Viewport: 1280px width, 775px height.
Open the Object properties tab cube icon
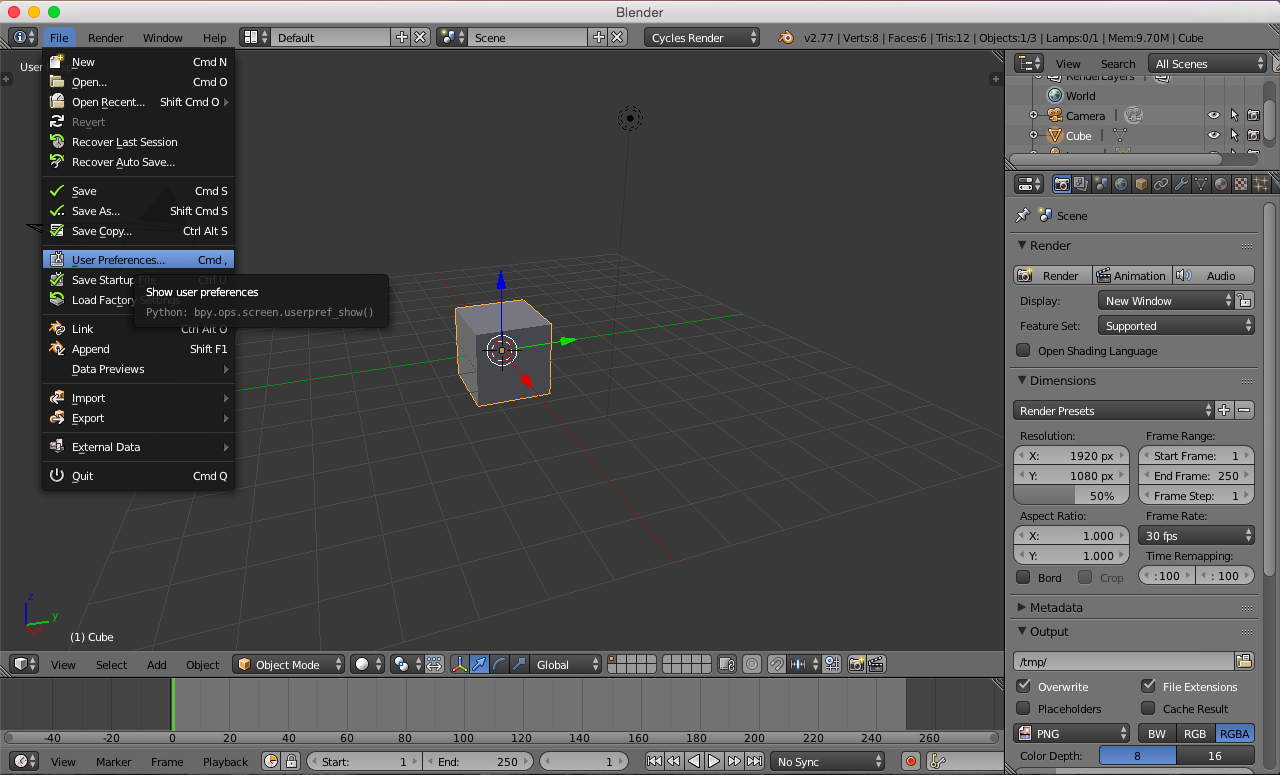tap(1141, 184)
